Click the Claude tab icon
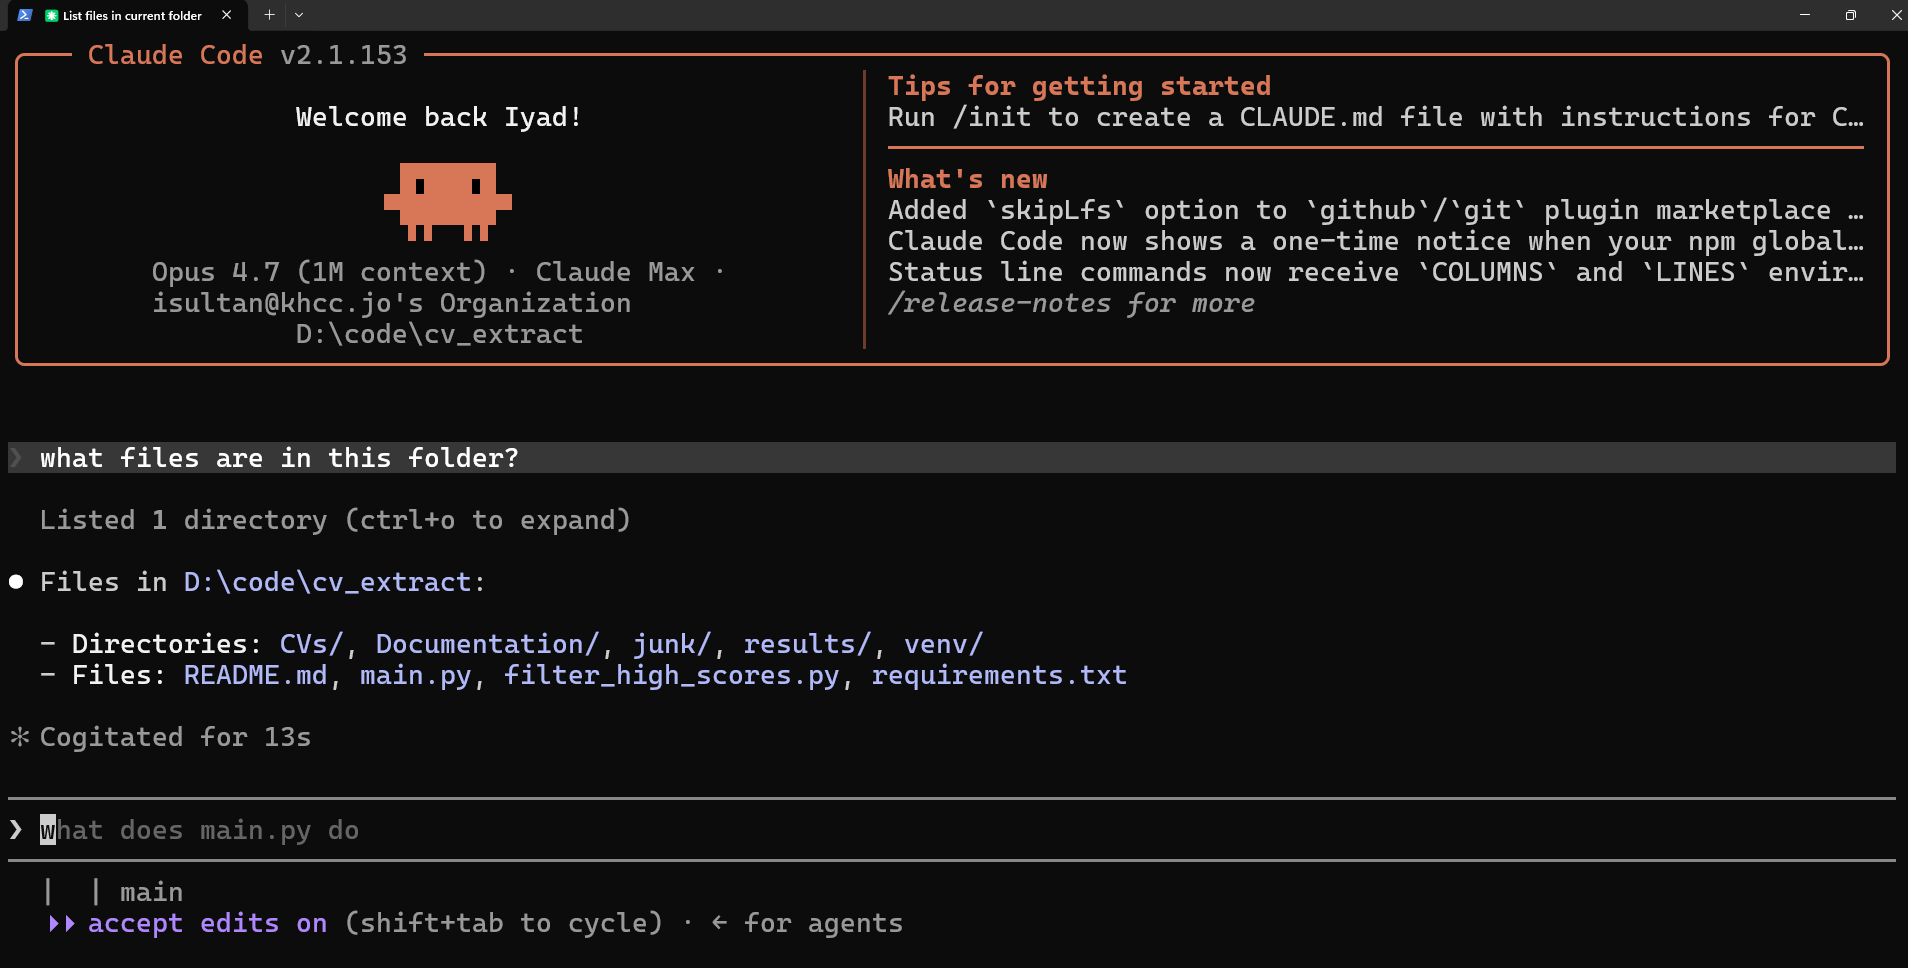The width and height of the screenshot is (1908, 968). pyautogui.click(x=52, y=15)
